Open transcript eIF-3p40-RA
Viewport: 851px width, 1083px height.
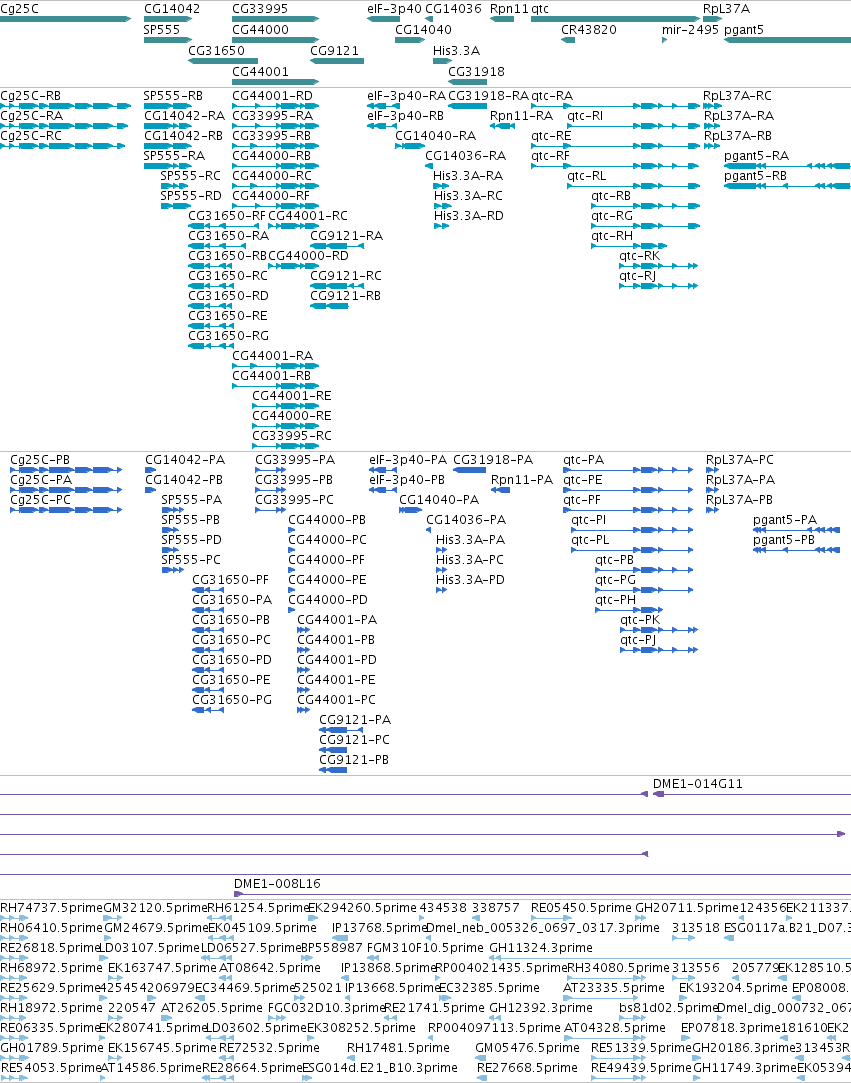(406, 95)
